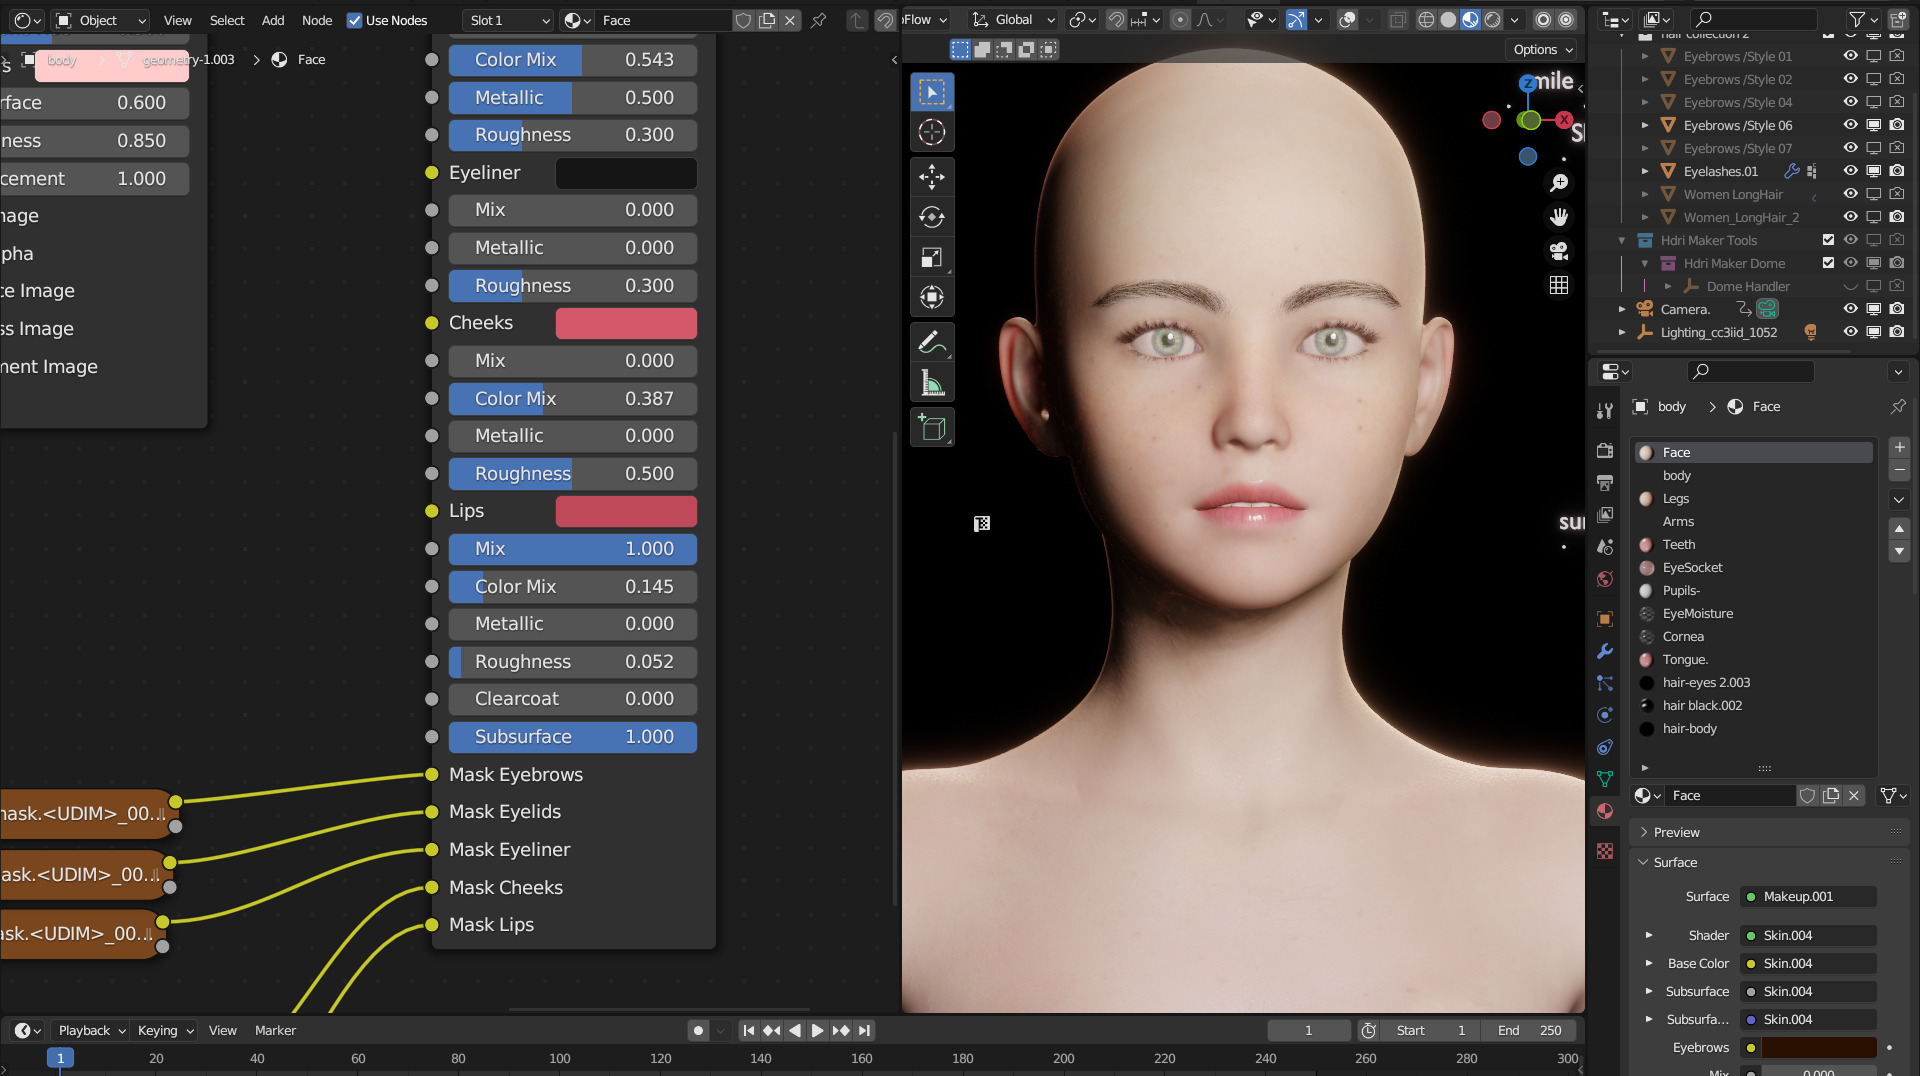Open View menu in node editor
The width and height of the screenshot is (1920, 1076).
point(178,20)
